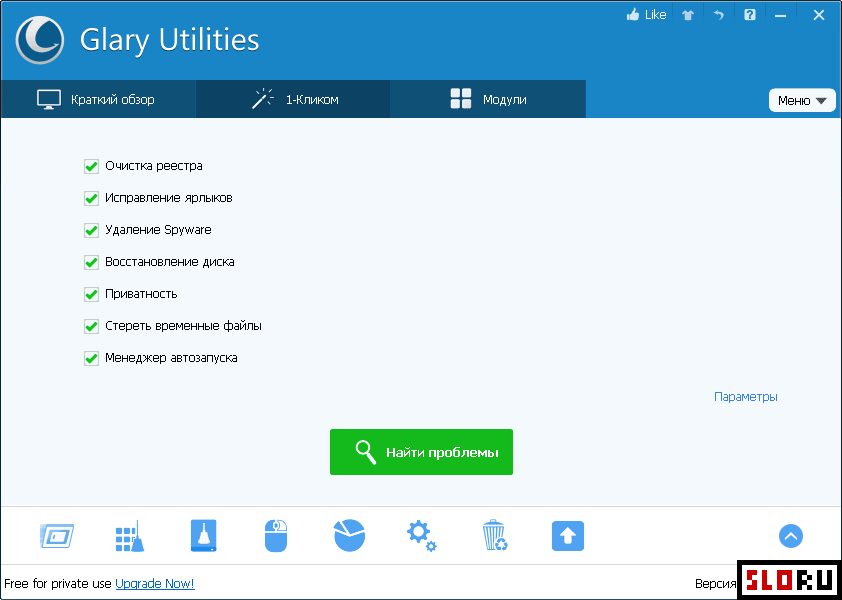The image size is (842, 600).
Task: Follow the Upgrade Now! link
Action: coord(155,584)
